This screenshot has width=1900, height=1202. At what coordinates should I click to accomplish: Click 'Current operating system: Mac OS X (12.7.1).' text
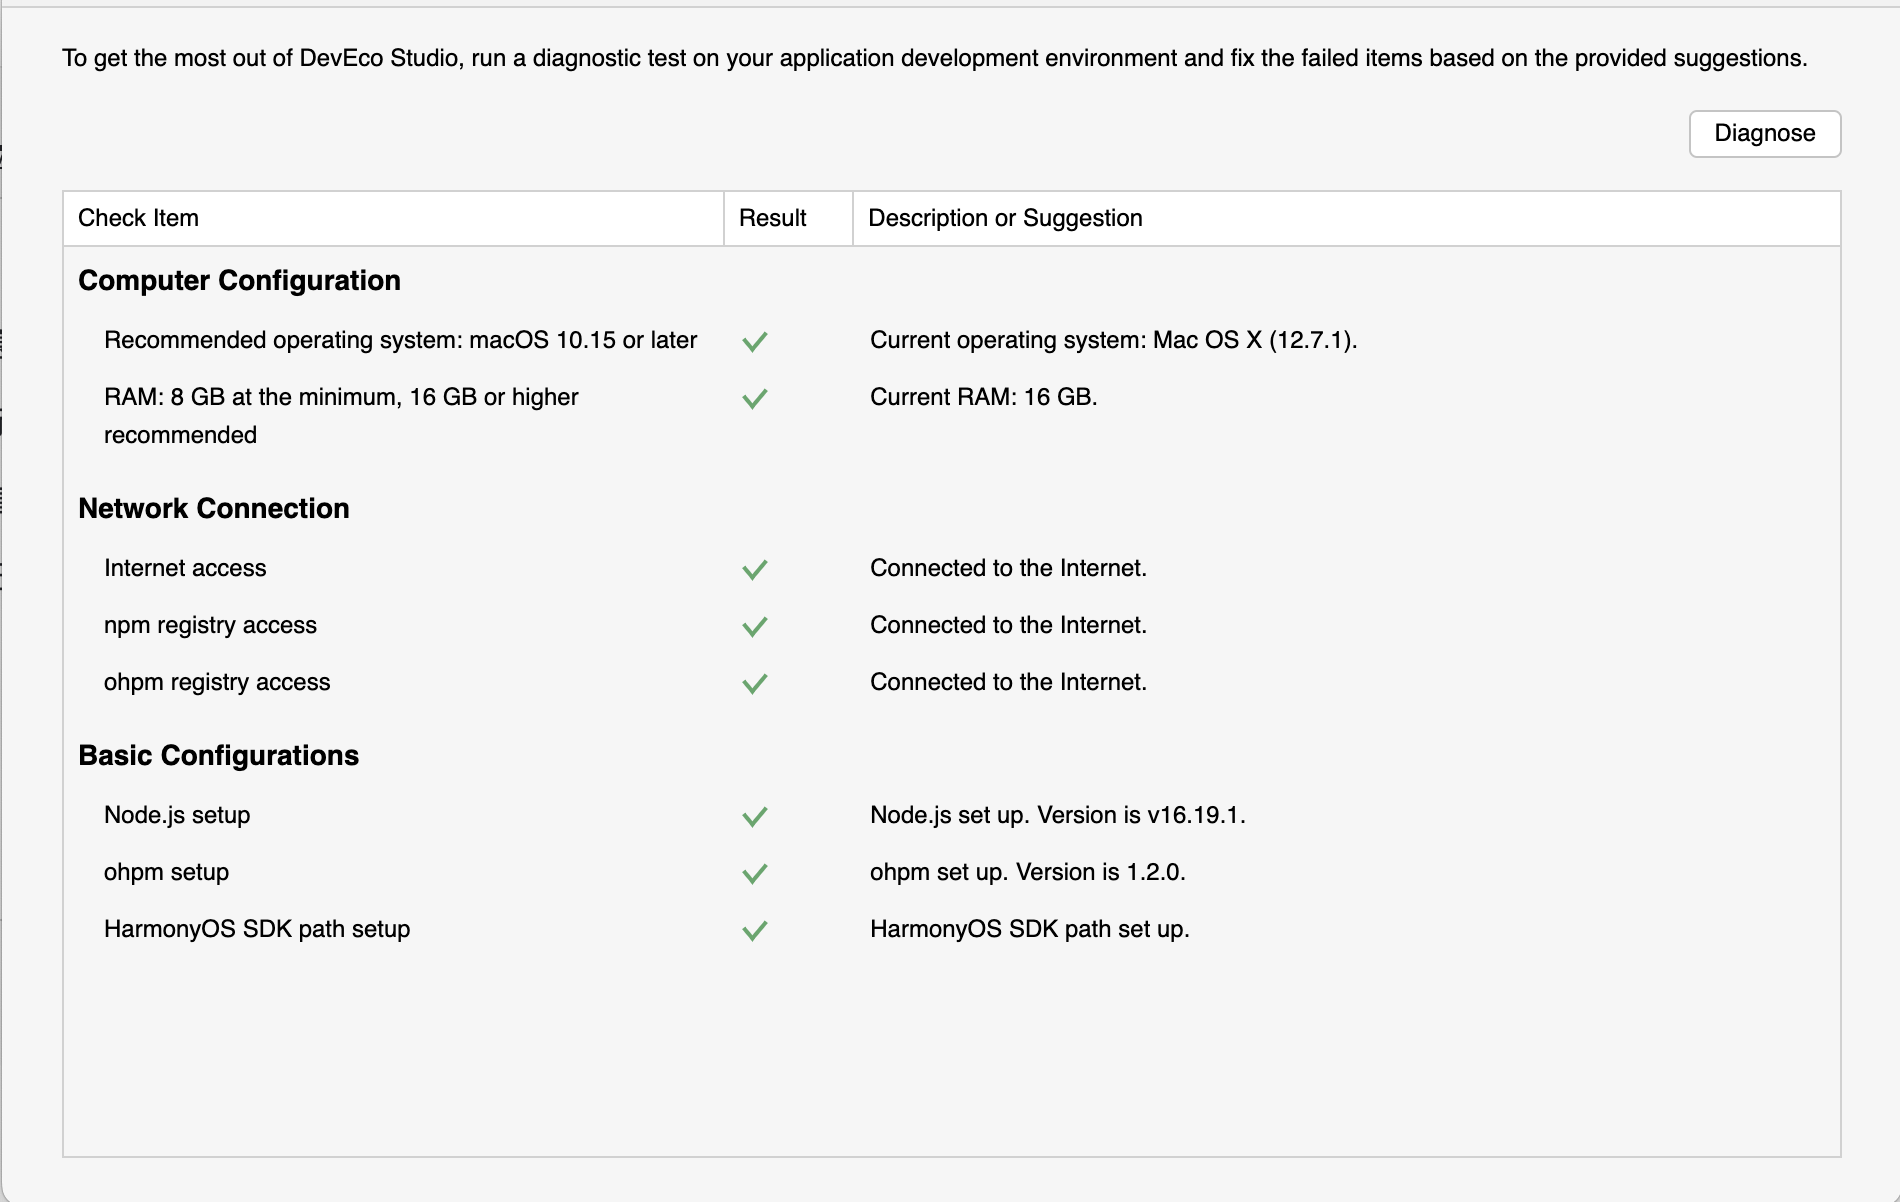click(x=1113, y=340)
